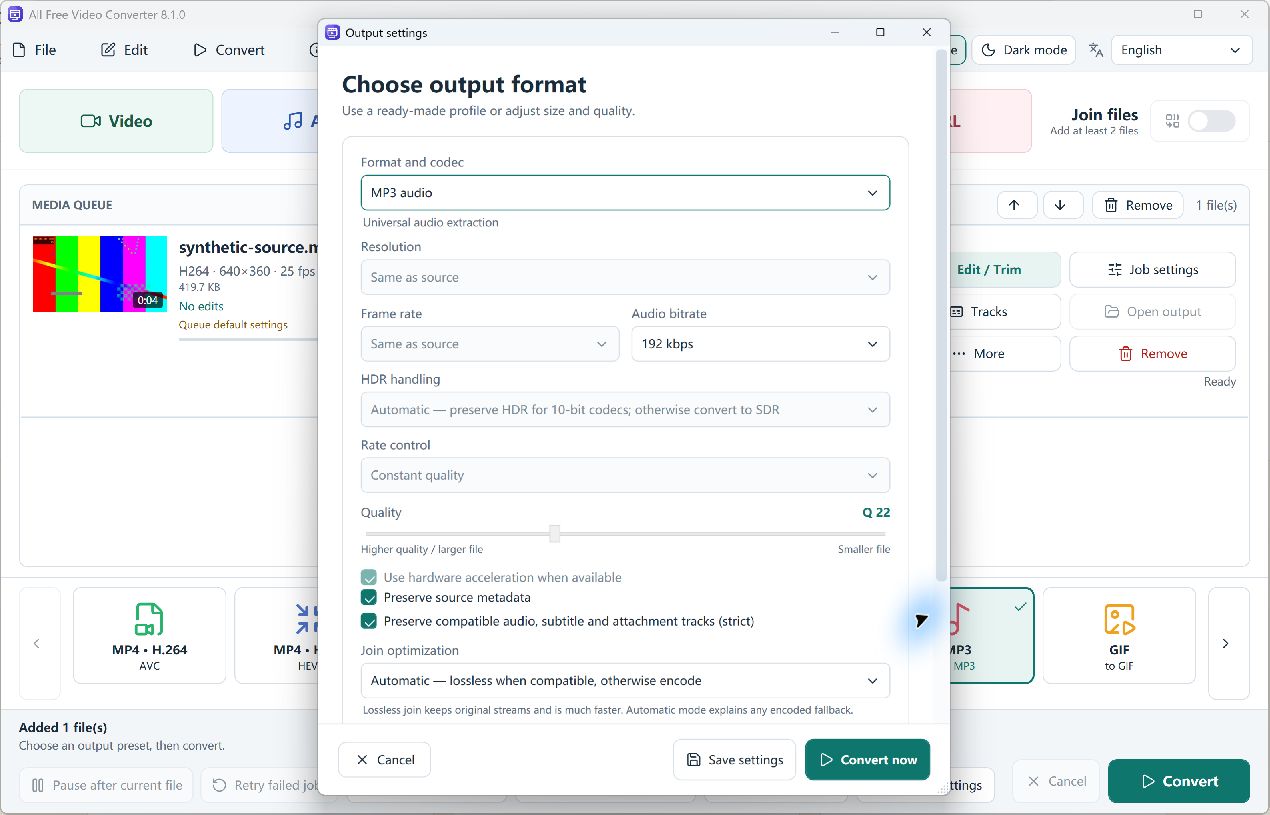The image size is (1270, 815).
Task: Open the Audio bitrate 192 kbps dropdown
Action: 761,344
